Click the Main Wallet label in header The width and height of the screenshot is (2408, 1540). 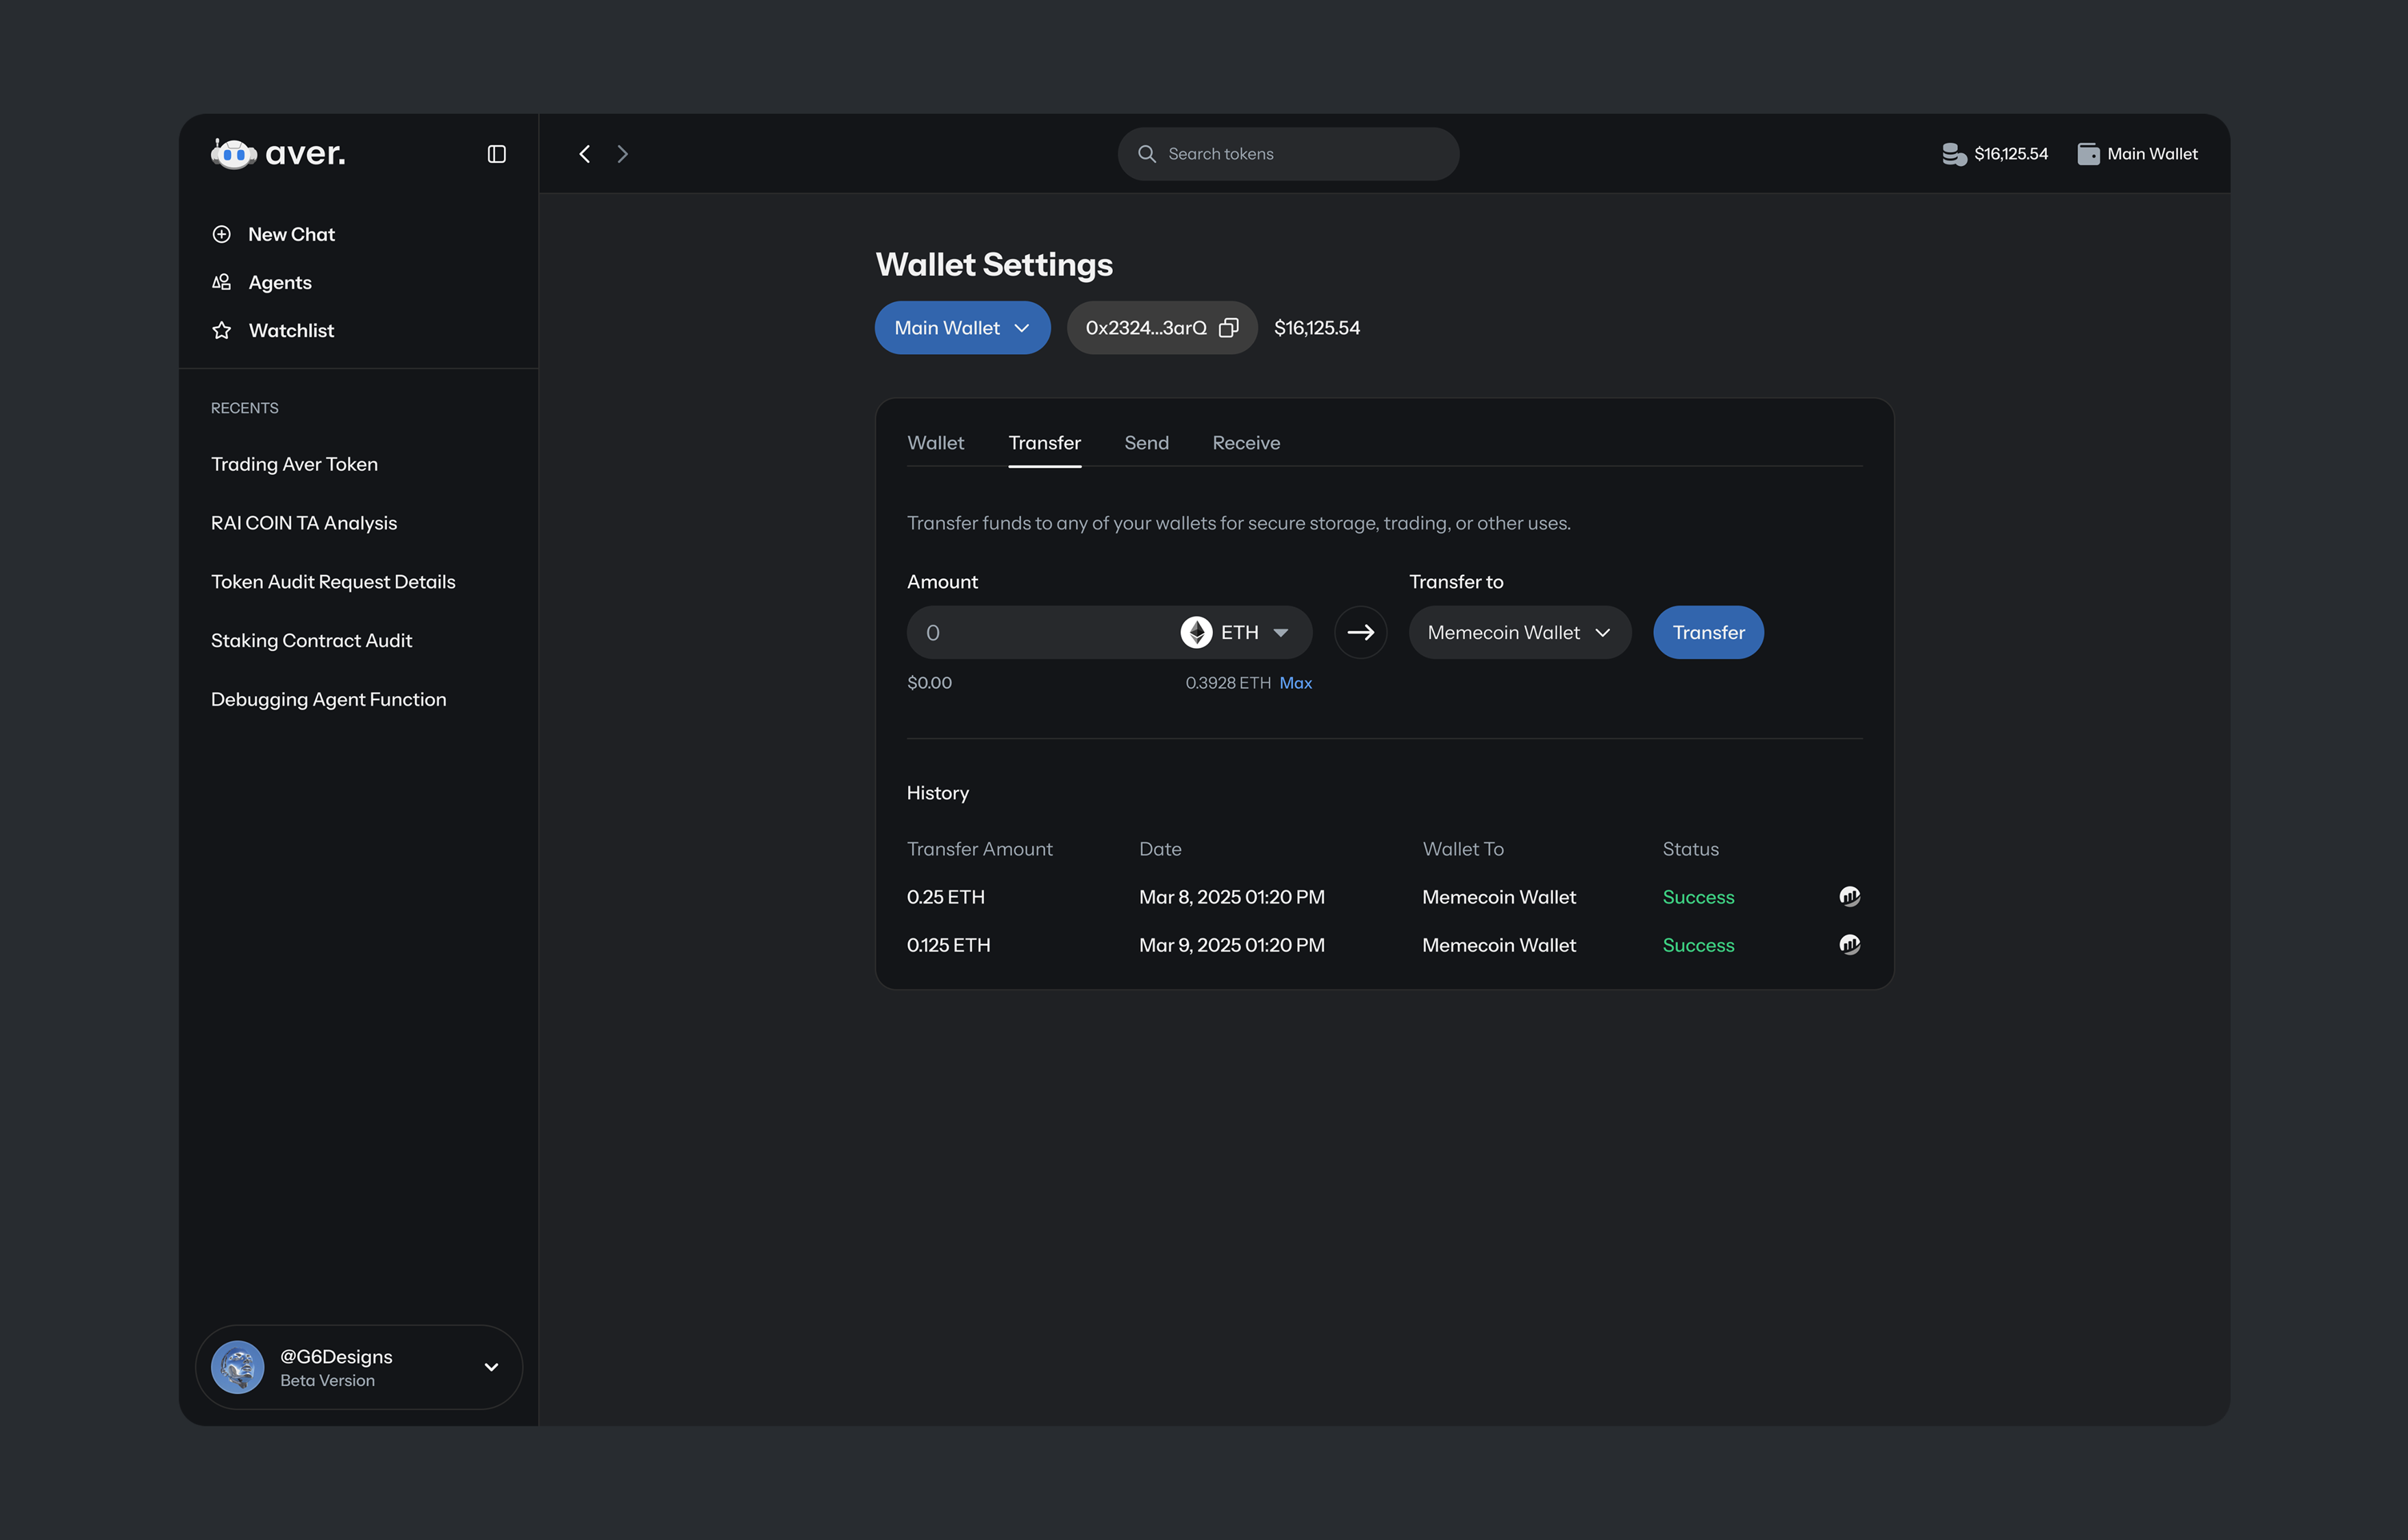coord(2152,154)
